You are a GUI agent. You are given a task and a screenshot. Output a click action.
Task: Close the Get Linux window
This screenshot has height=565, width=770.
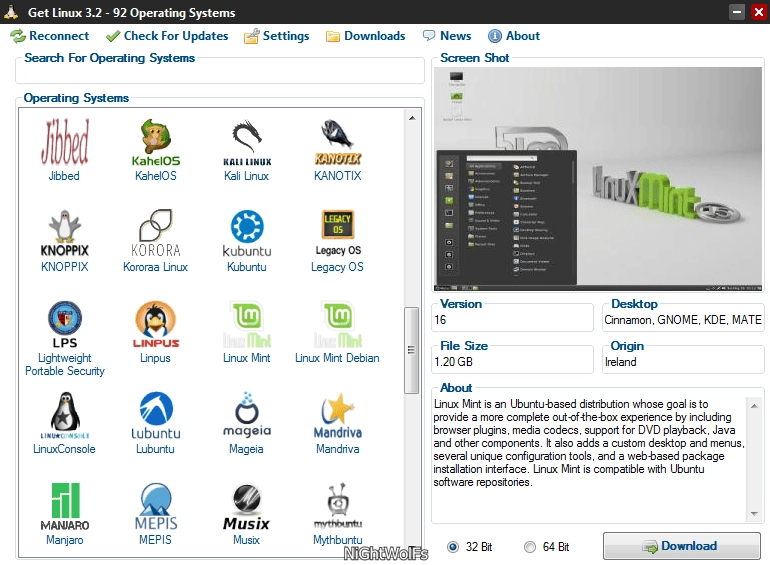tap(759, 12)
